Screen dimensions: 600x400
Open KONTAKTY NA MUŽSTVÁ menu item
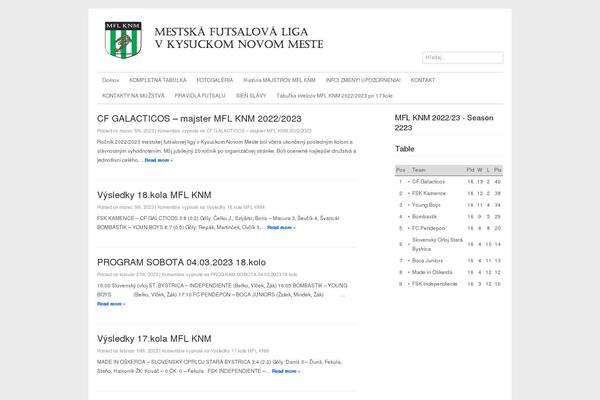point(133,96)
